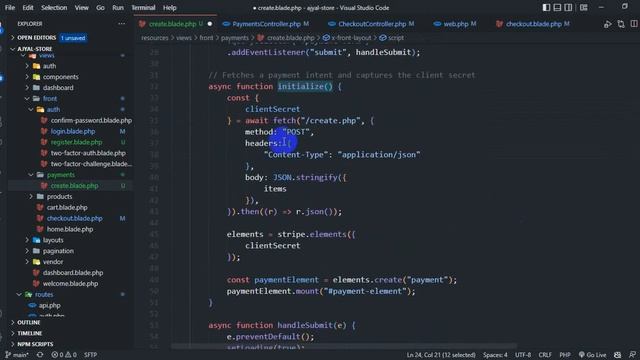Expand the vendor folder
640x360 pixels.
[x=53, y=262]
